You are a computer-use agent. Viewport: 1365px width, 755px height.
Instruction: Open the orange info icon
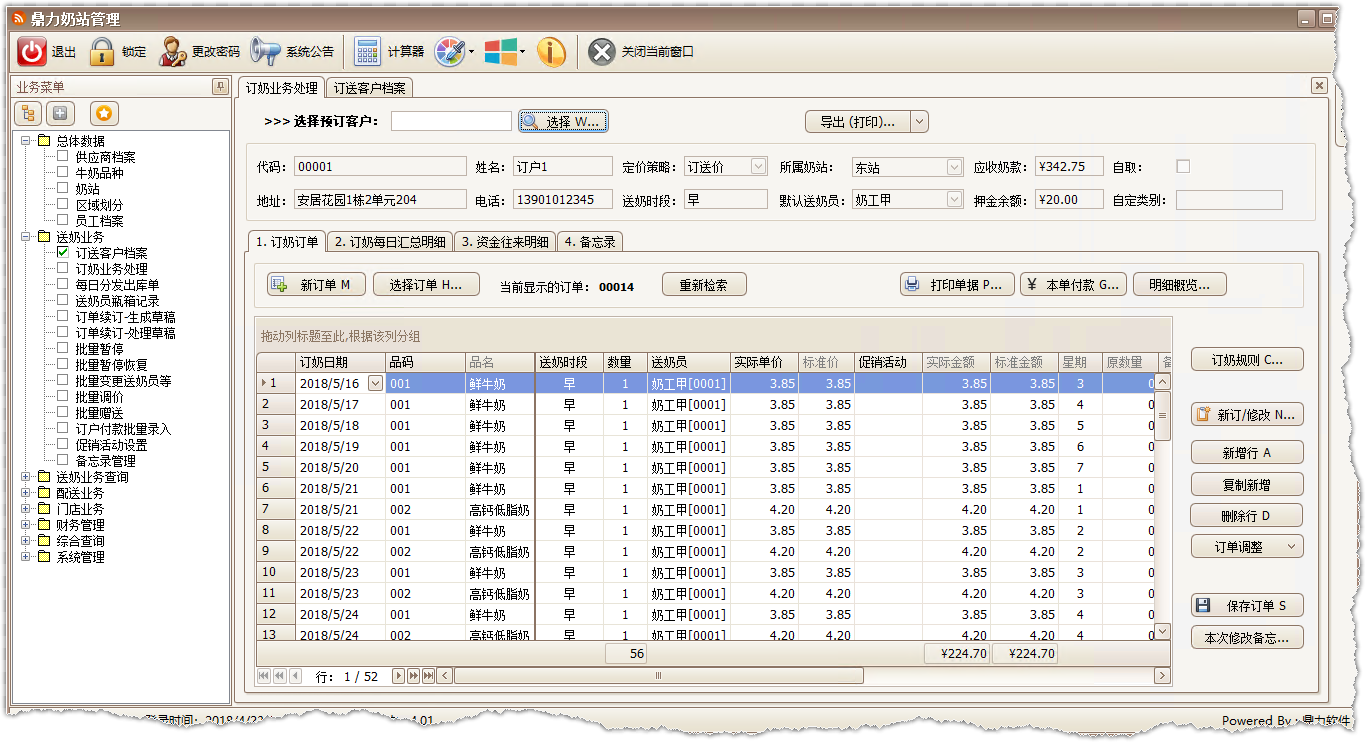pyautogui.click(x=551, y=52)
